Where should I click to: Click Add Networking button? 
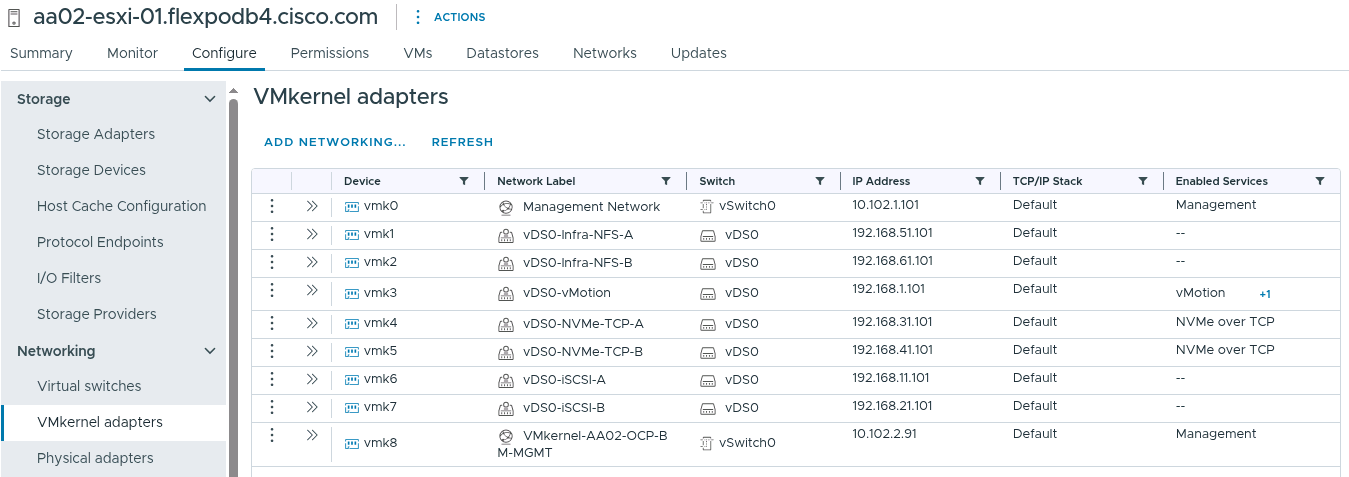coord(335,142)
